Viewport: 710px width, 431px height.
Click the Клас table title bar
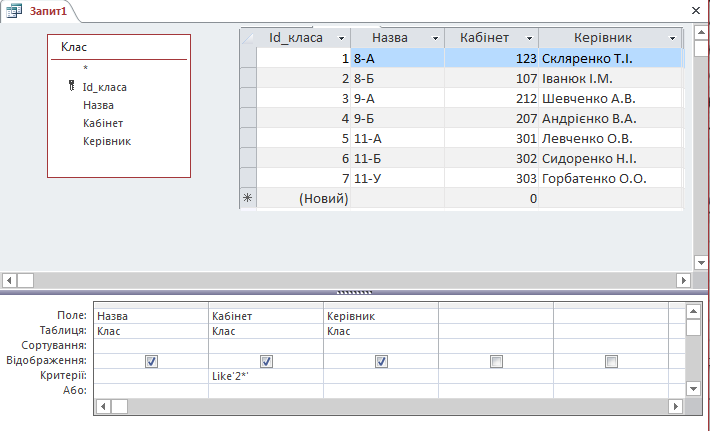coord(119,47)
